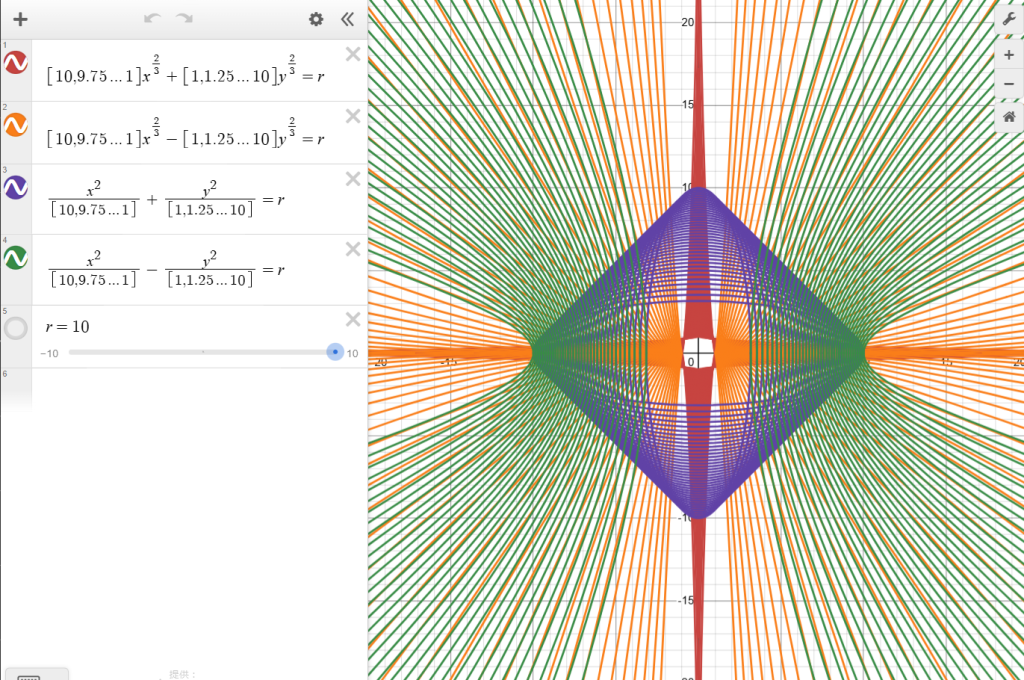The height and width of the screenshot is (680, 1024).
Task: Show the on-screen keypad
Action: coord(36,674)
